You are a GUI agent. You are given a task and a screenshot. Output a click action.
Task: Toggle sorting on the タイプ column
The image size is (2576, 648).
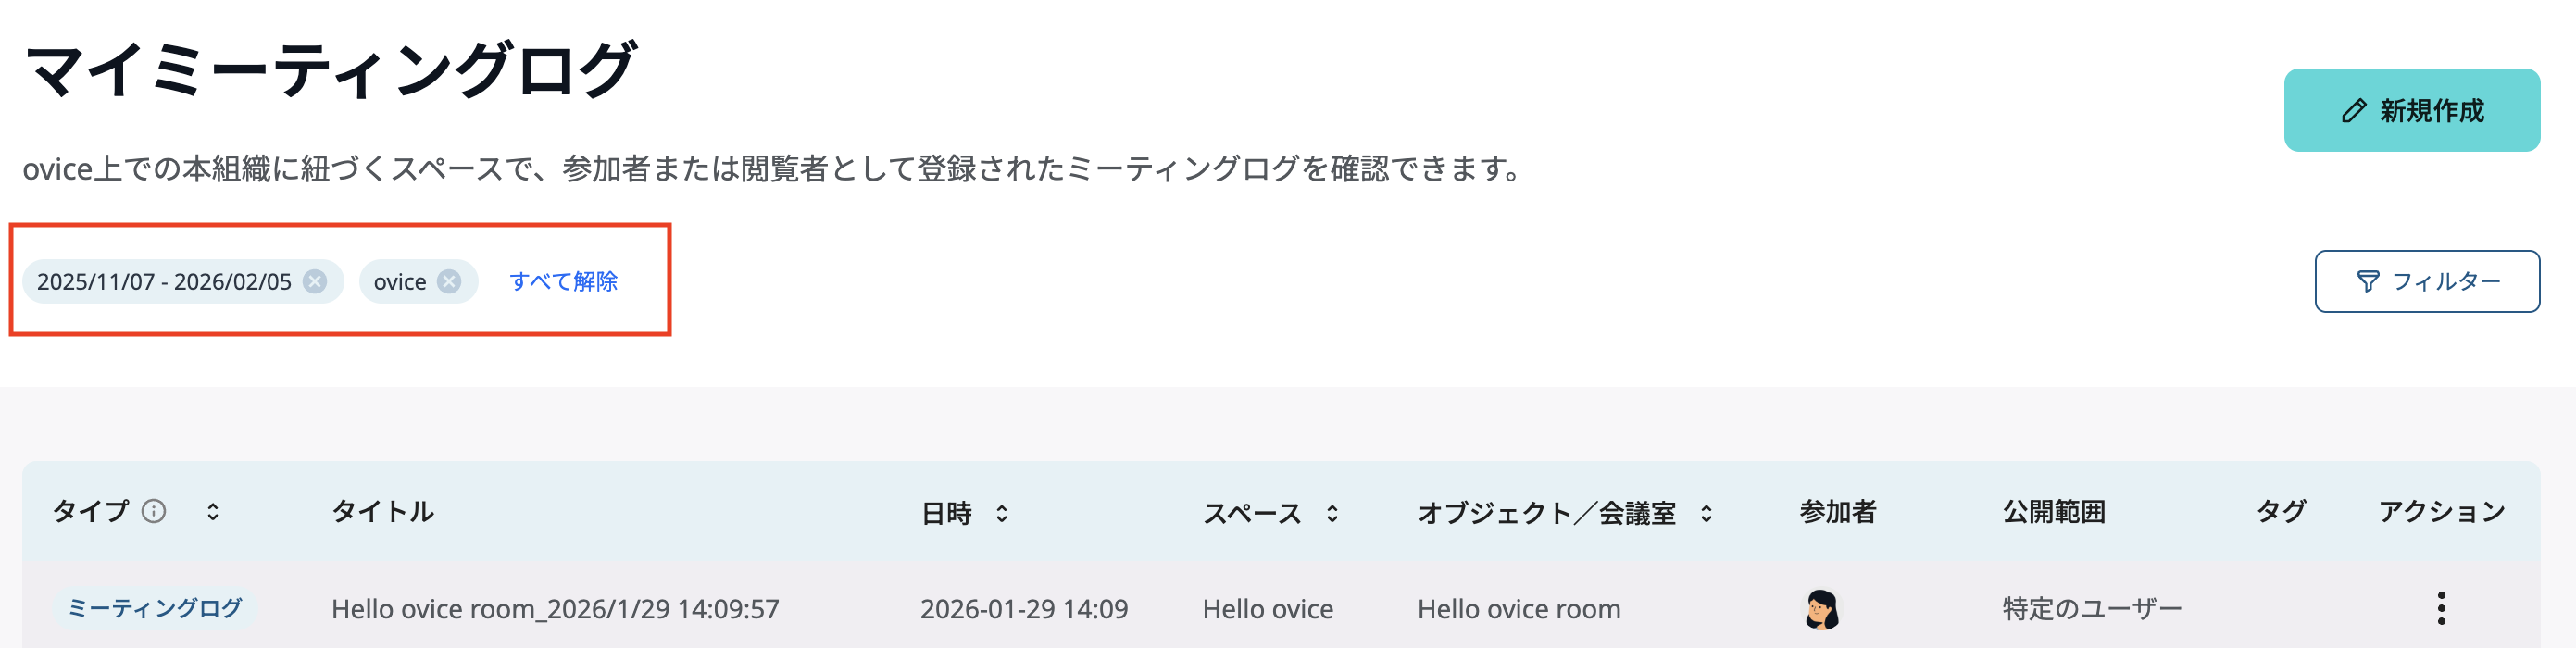click(213, 511)
